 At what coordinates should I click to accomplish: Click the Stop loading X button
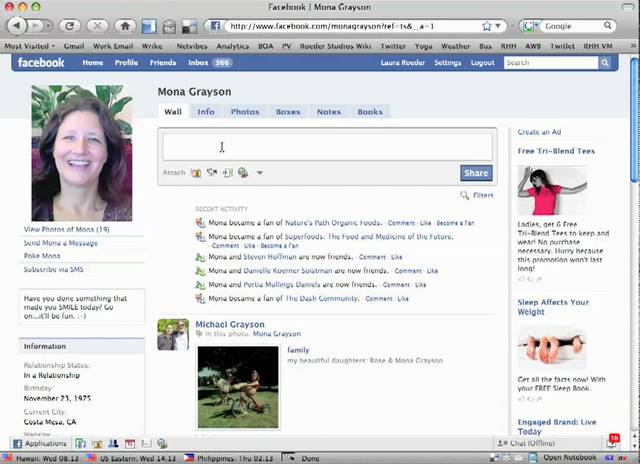[97, 26]
